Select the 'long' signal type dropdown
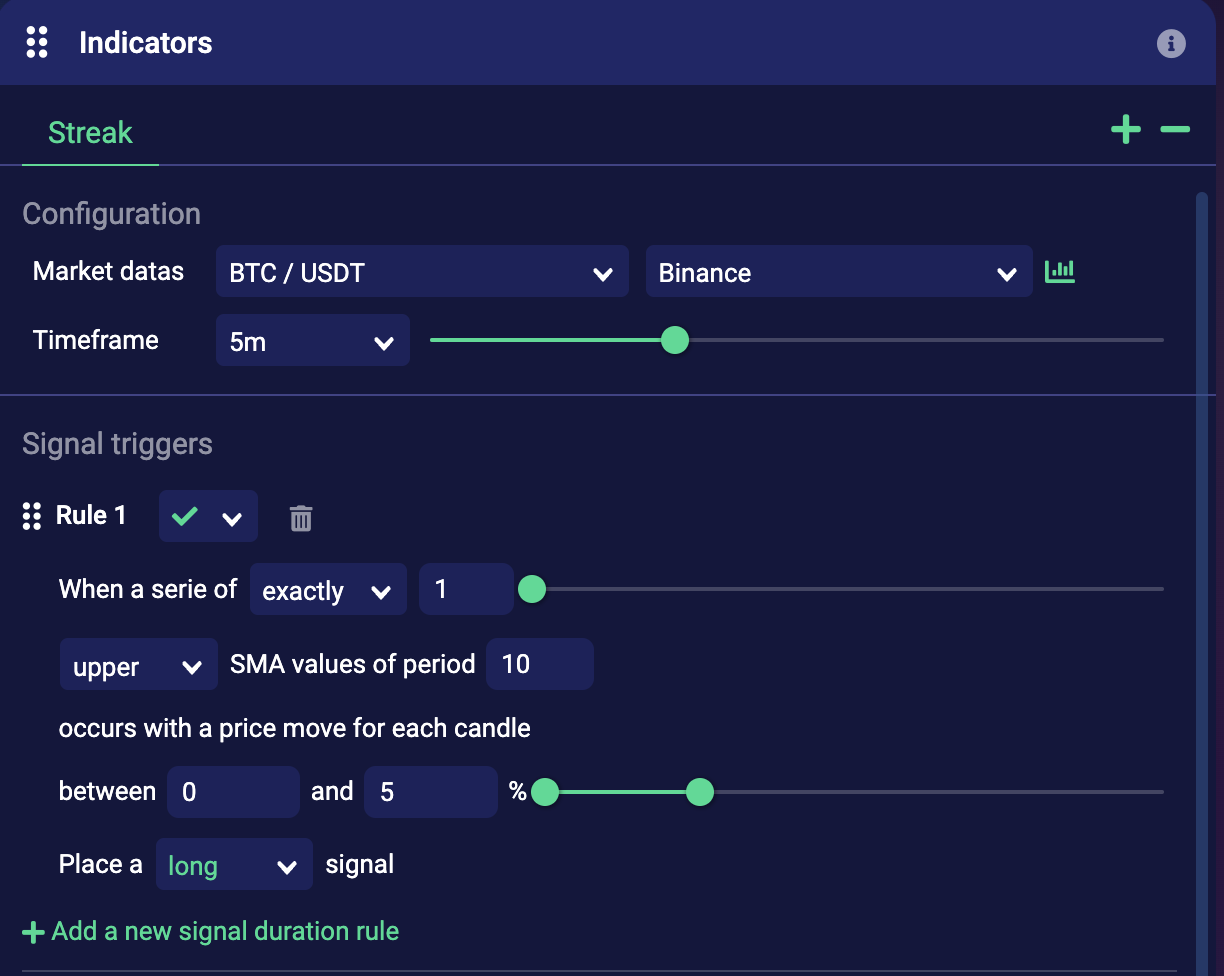 click(x=233, y=865)
